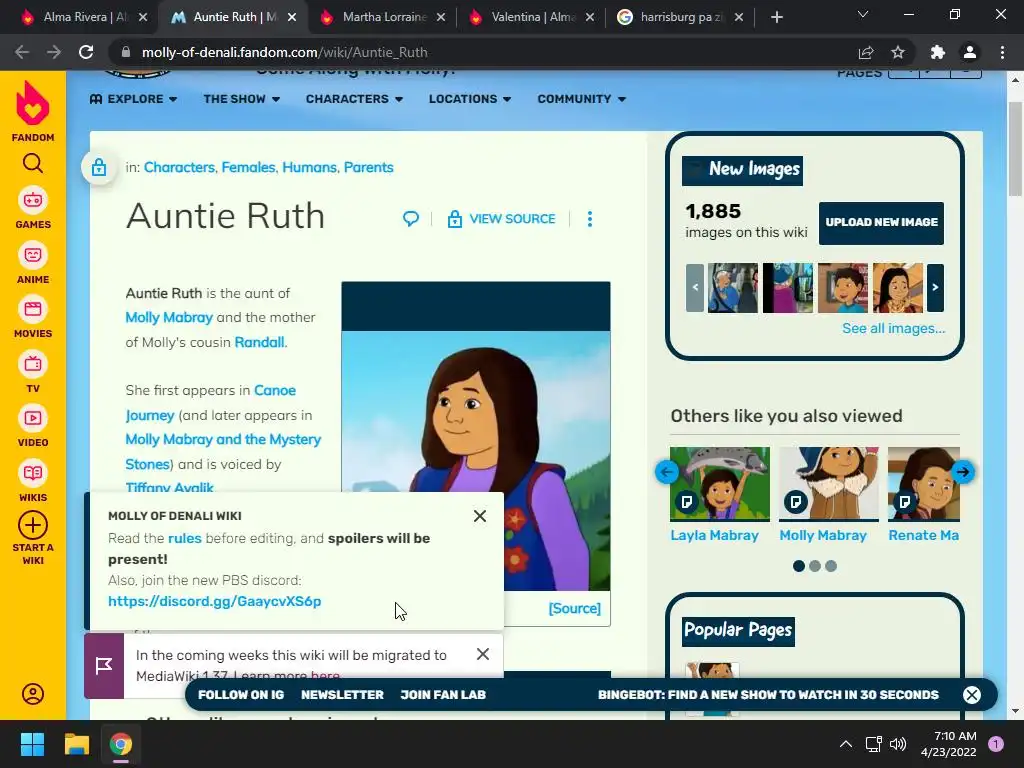Slide the Others like you carousel left

tap(667, 472)
